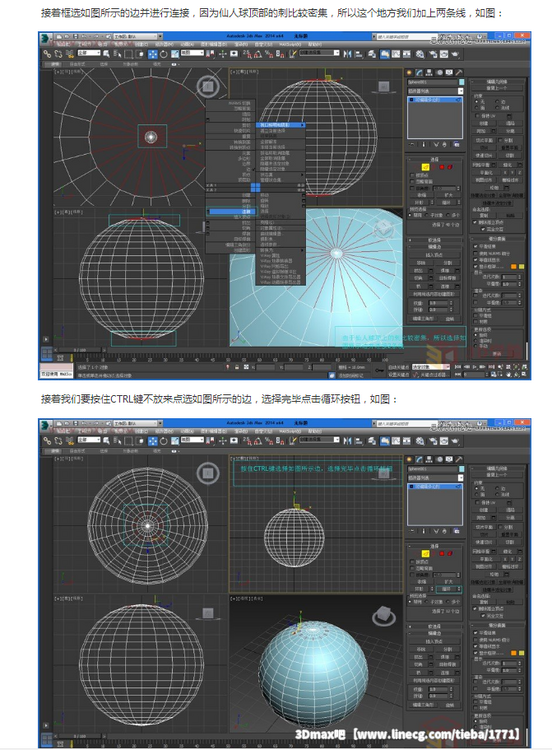Click ViewCube in top viewport, first screenshot
This screenshot has width=552, height=750.
(208, 87)
